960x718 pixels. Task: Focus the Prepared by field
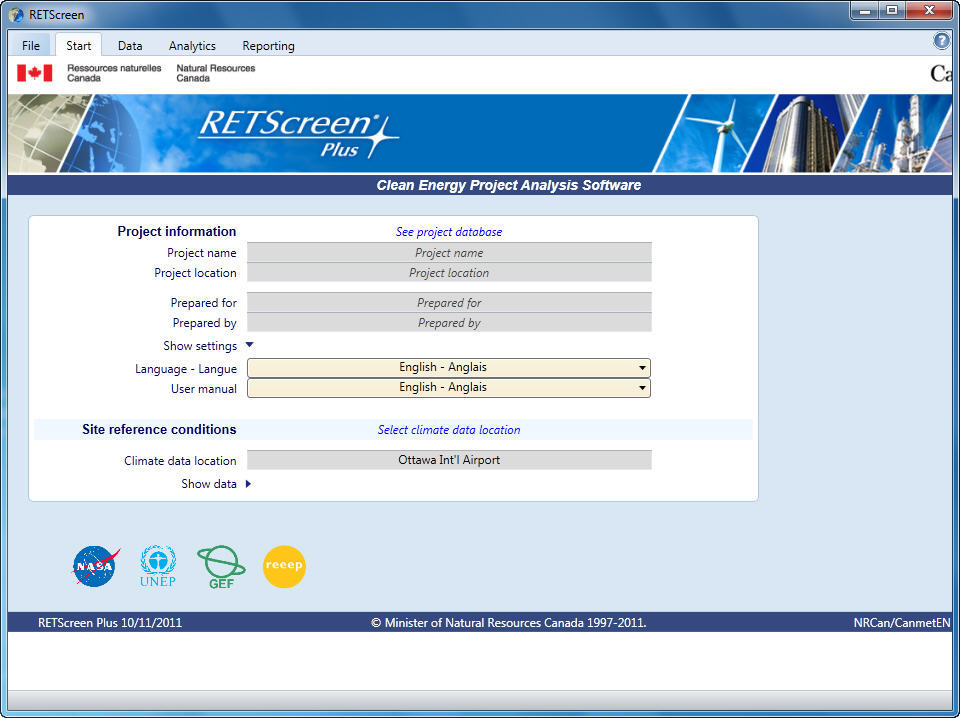pos(449,323)
